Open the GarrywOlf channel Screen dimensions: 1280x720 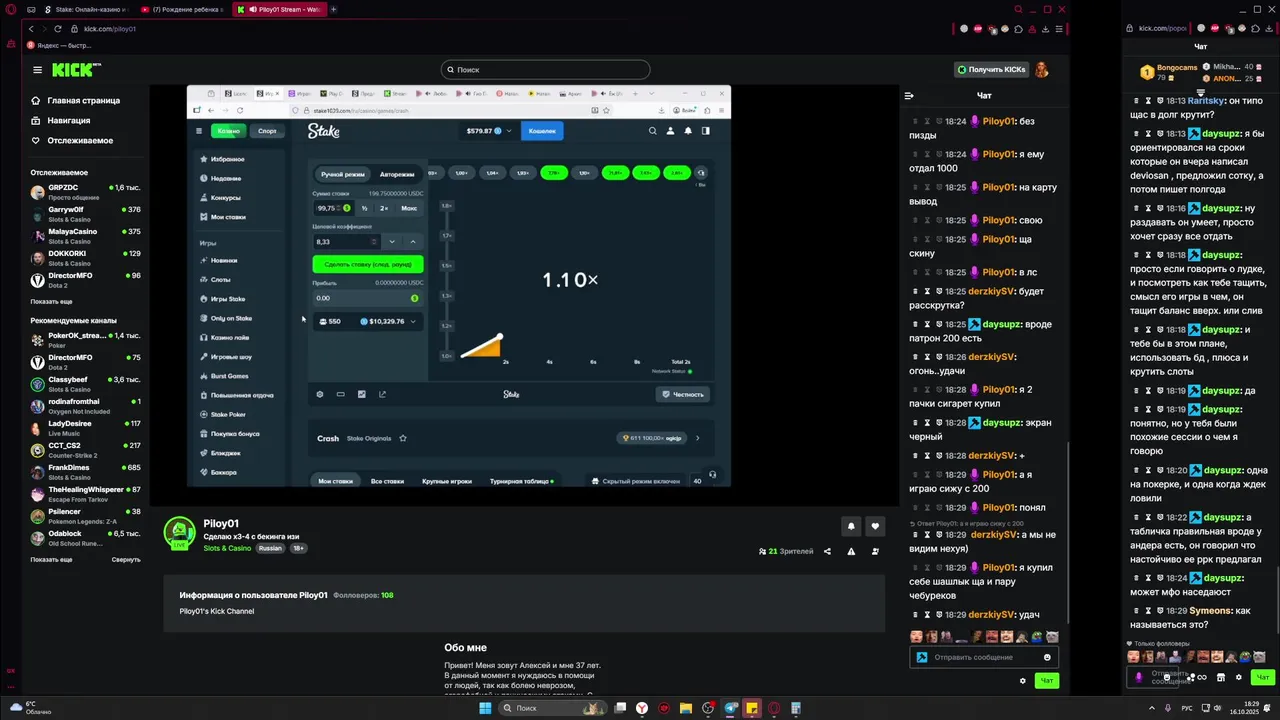coord(86,214)
